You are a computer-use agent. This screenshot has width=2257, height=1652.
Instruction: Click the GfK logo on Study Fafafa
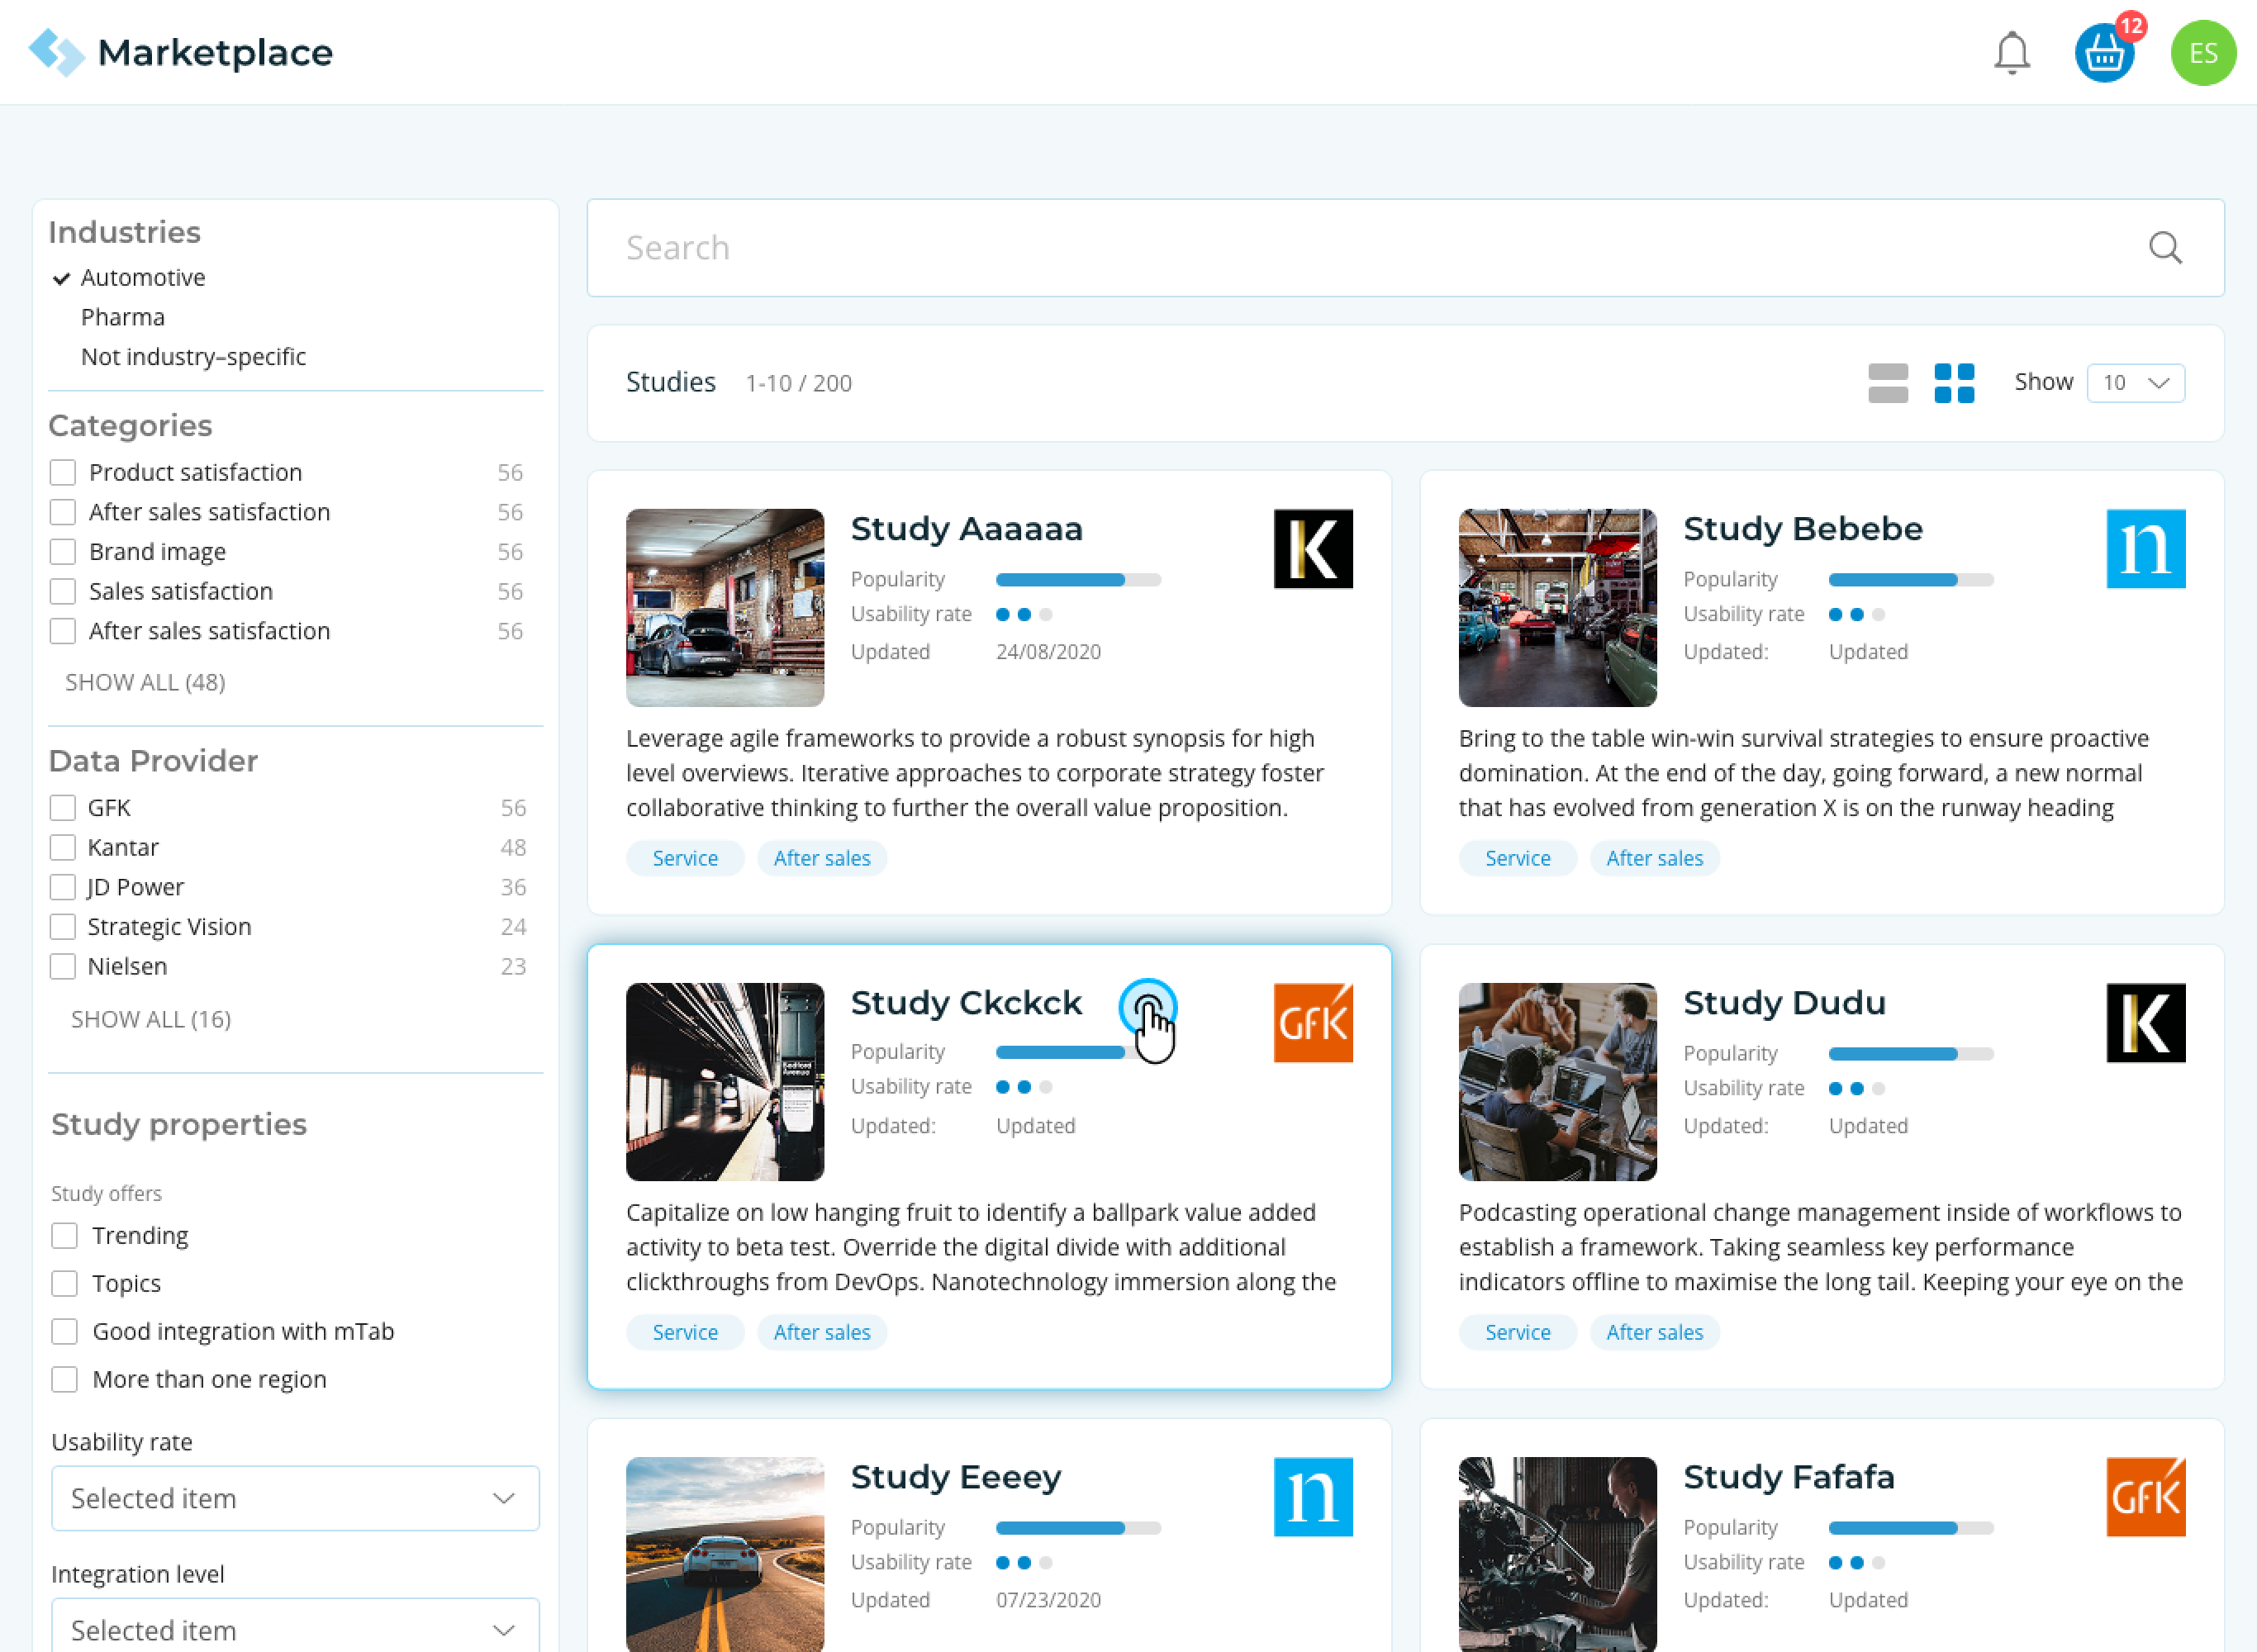(x=2145, y=1497)
